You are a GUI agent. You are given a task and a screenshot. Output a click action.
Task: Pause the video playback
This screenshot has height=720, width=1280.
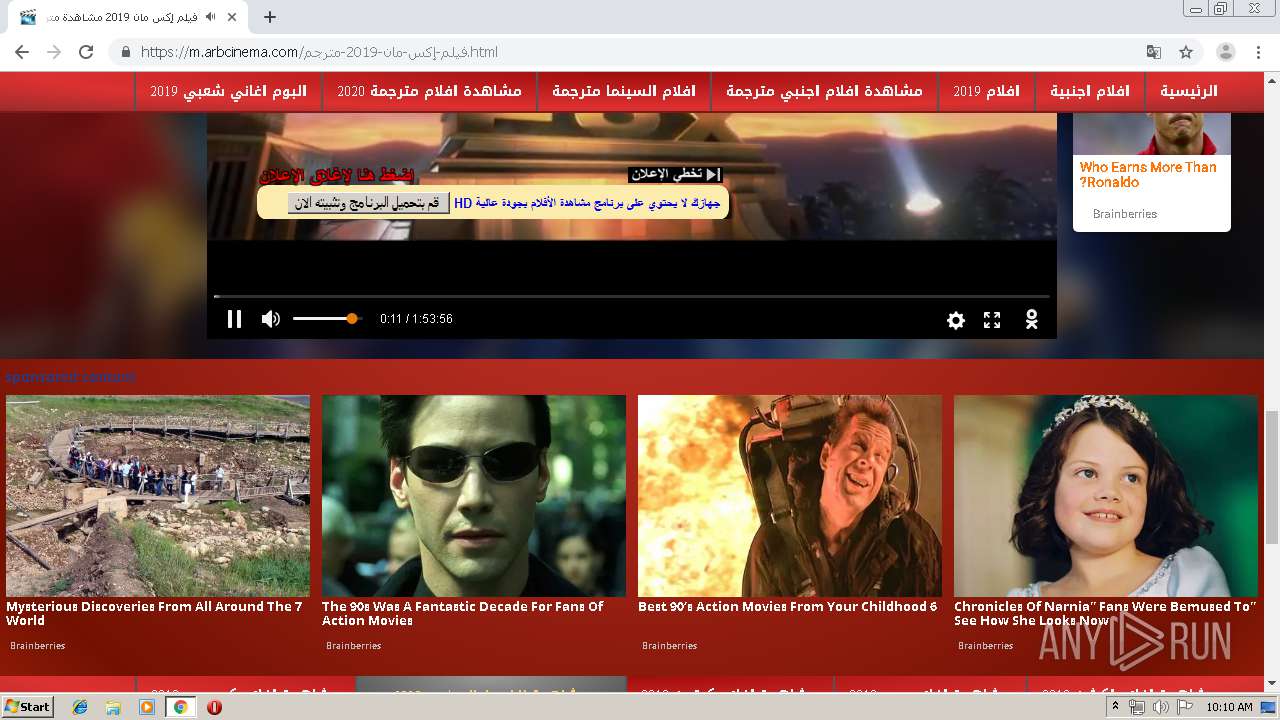point(234,319)
